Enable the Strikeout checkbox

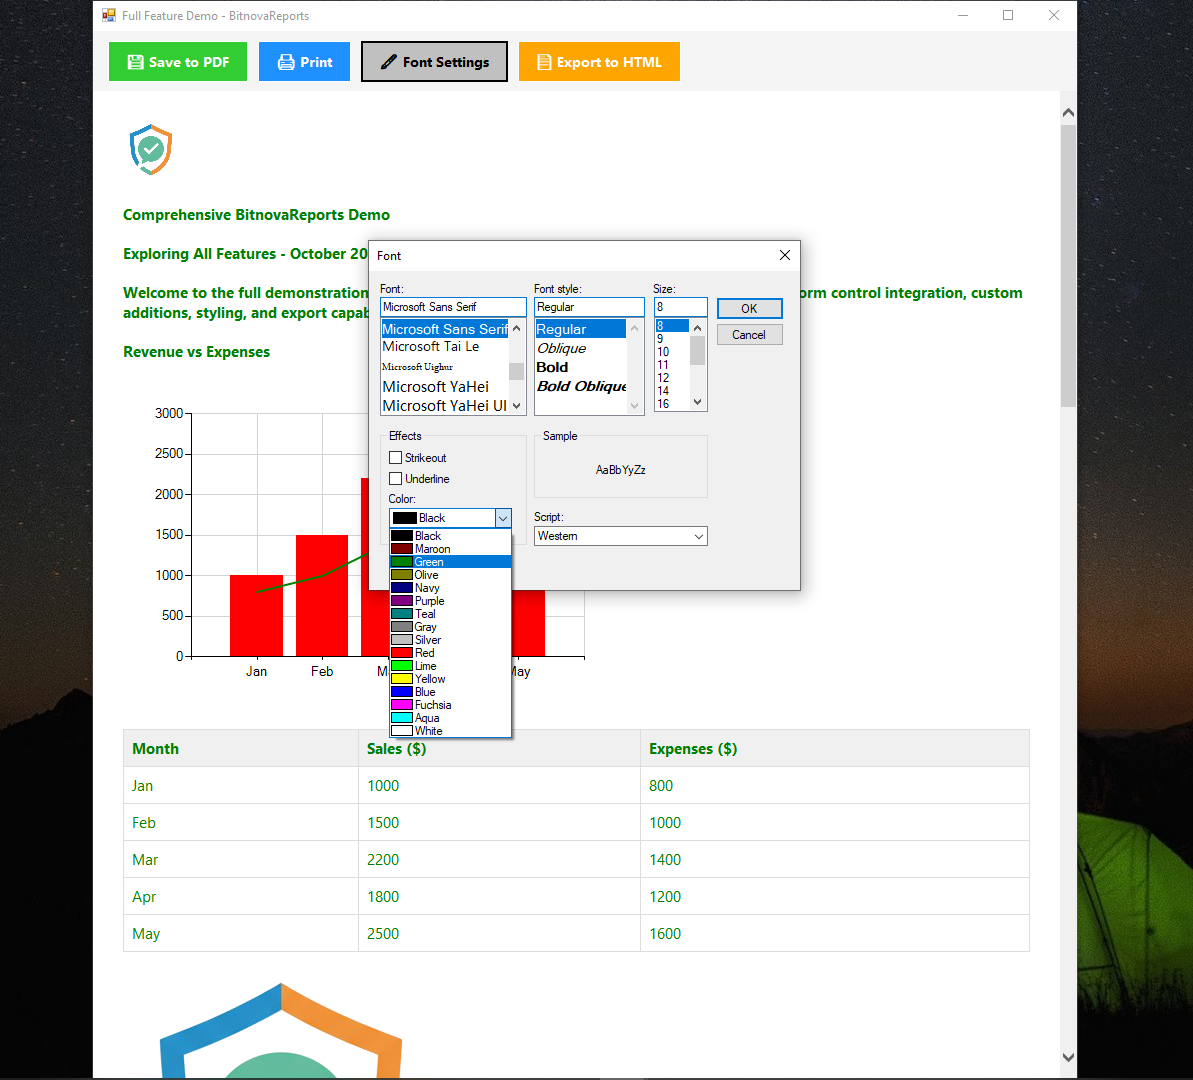[396, 457]
